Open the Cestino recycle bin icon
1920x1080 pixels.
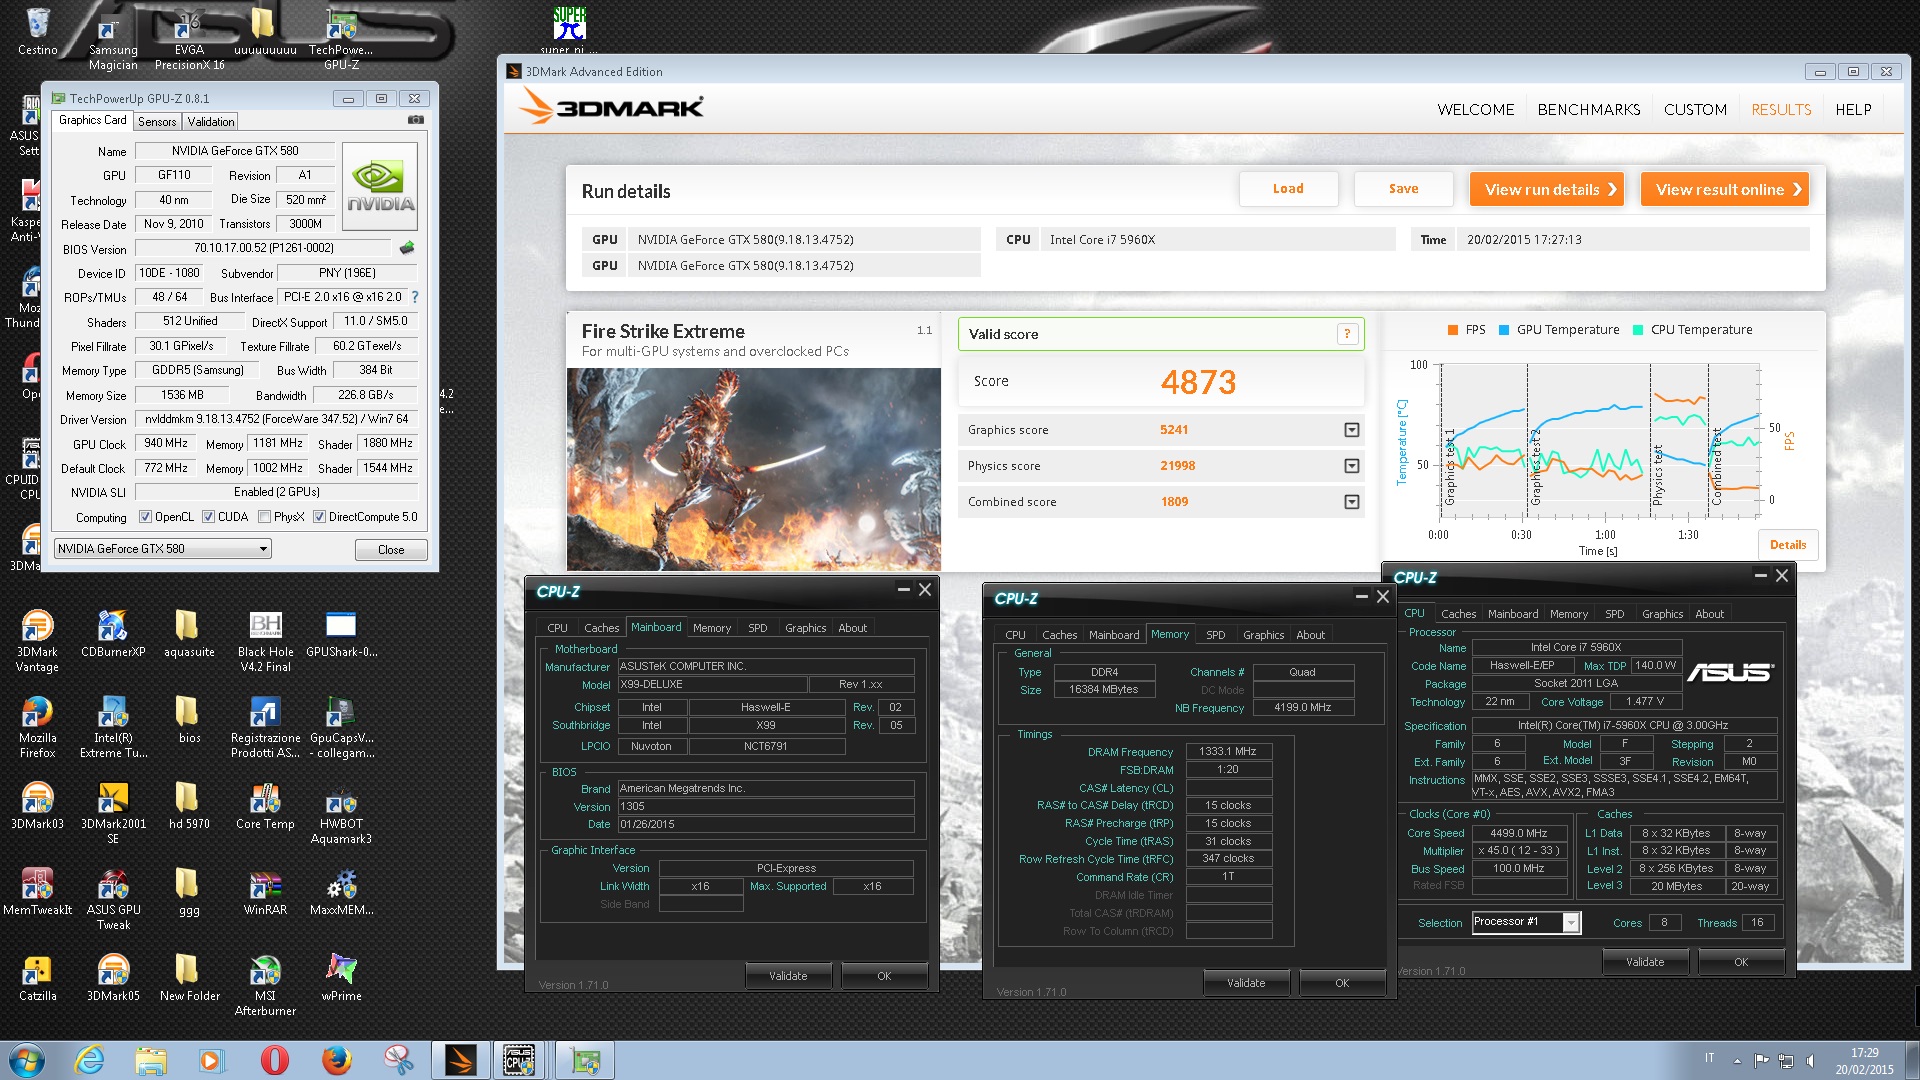pyautogui.click(x=38, y=30)
